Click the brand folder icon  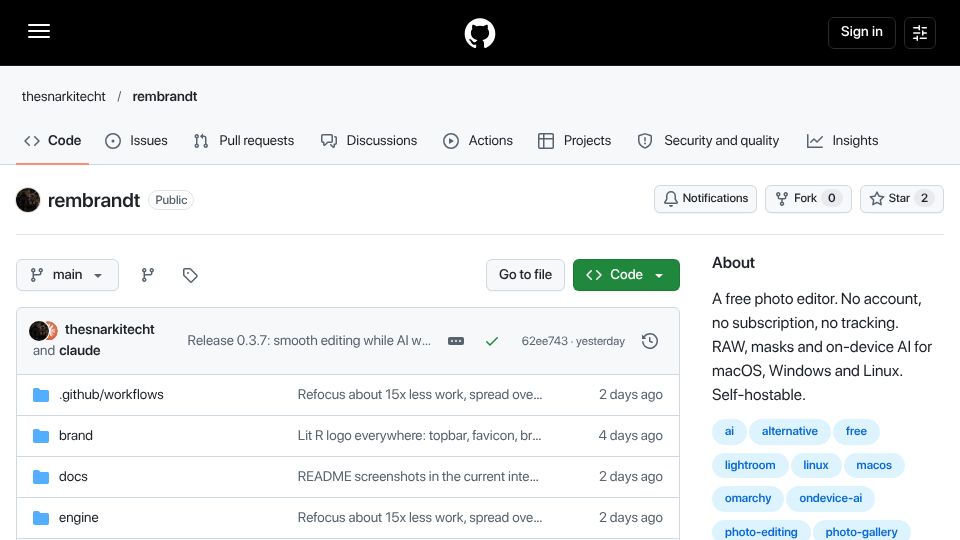click(x=41, y=436)
